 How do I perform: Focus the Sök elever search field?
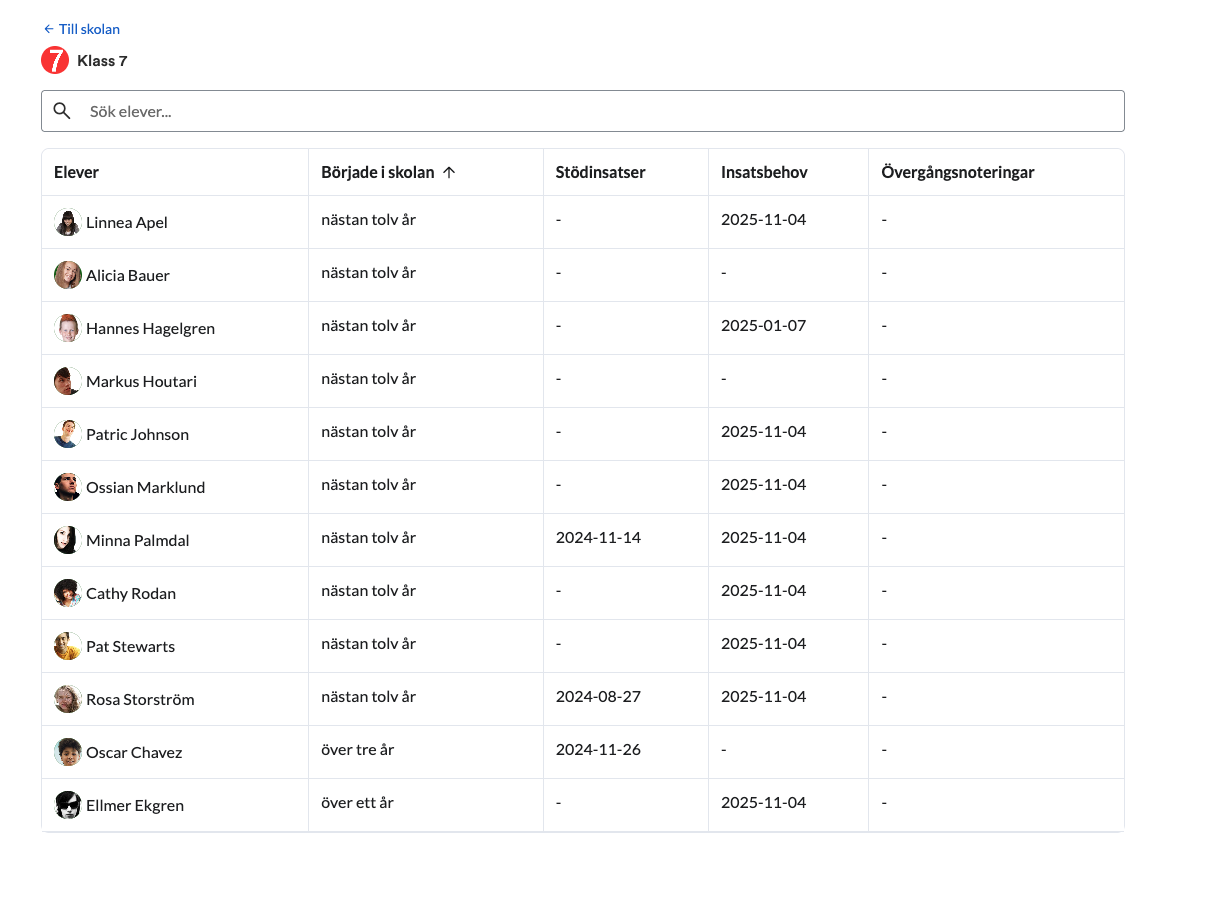point(600,111)
